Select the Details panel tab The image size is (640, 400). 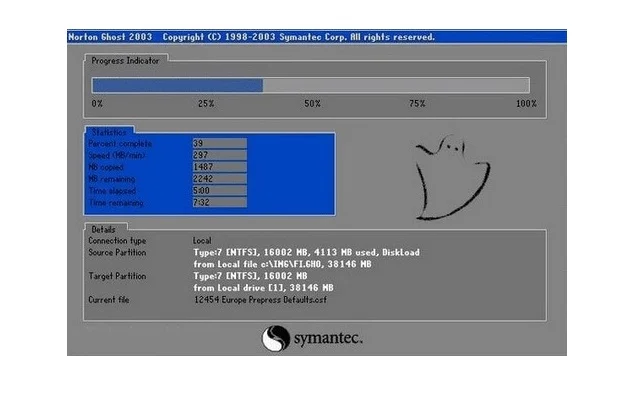pyautogui.click(x=103, y=229)
